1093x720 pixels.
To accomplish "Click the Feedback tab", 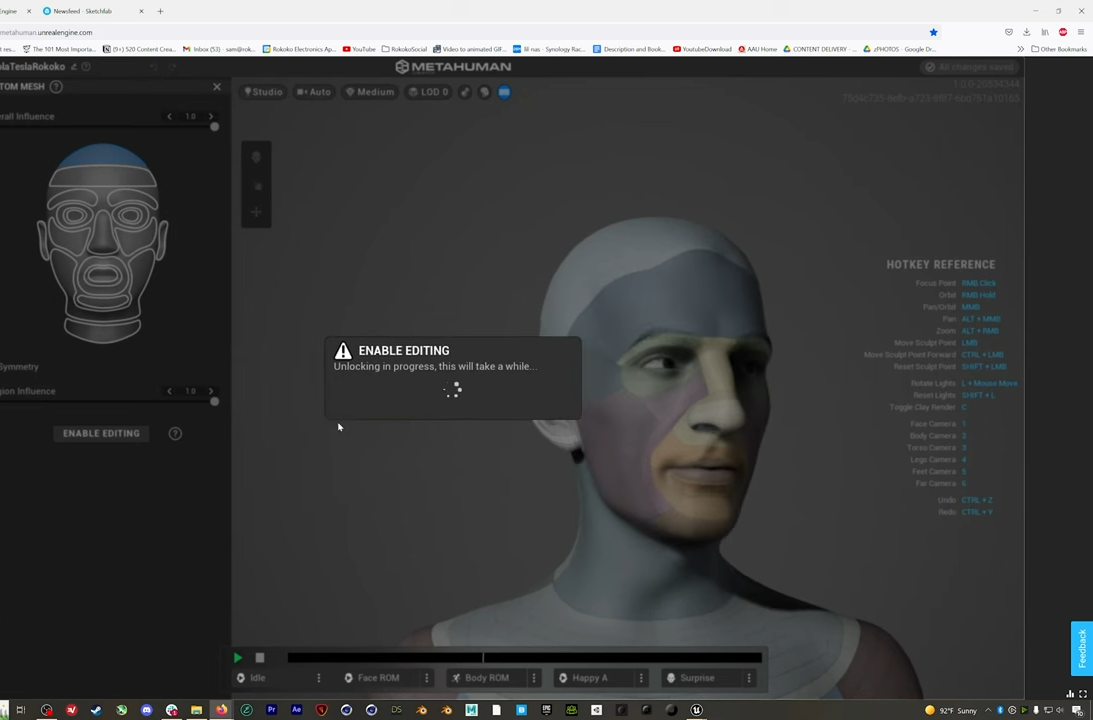I will pos(1082,648).
